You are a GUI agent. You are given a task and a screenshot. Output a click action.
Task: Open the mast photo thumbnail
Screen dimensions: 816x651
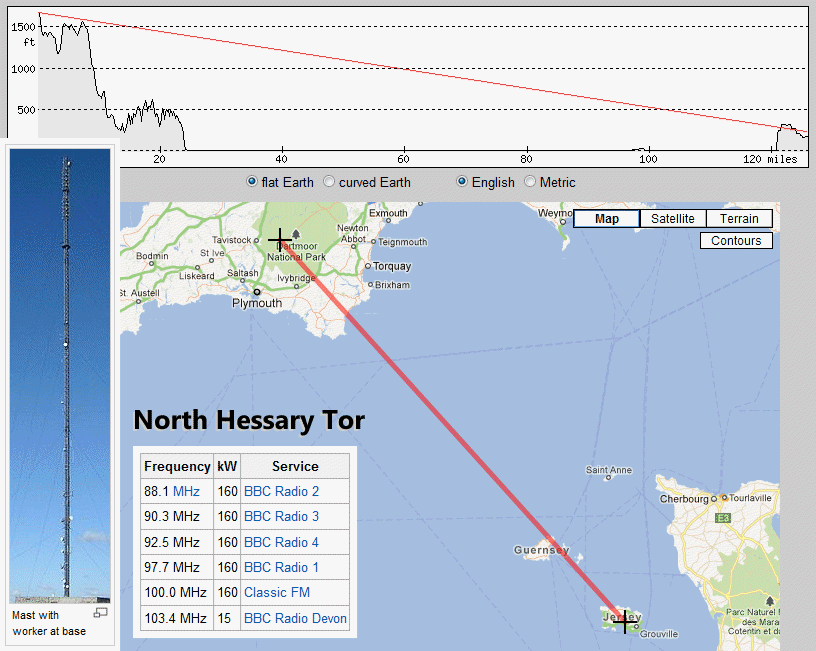pos(60,376)
